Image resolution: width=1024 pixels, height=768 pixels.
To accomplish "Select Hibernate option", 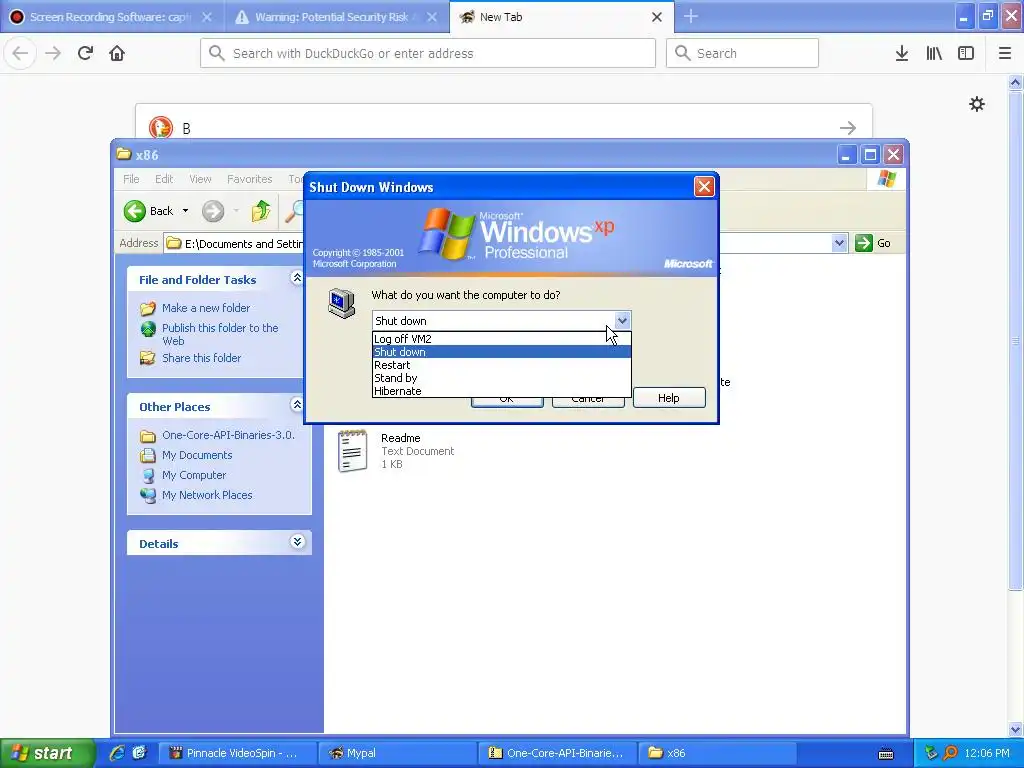I will pyautogui.click(x=501, y=391).
